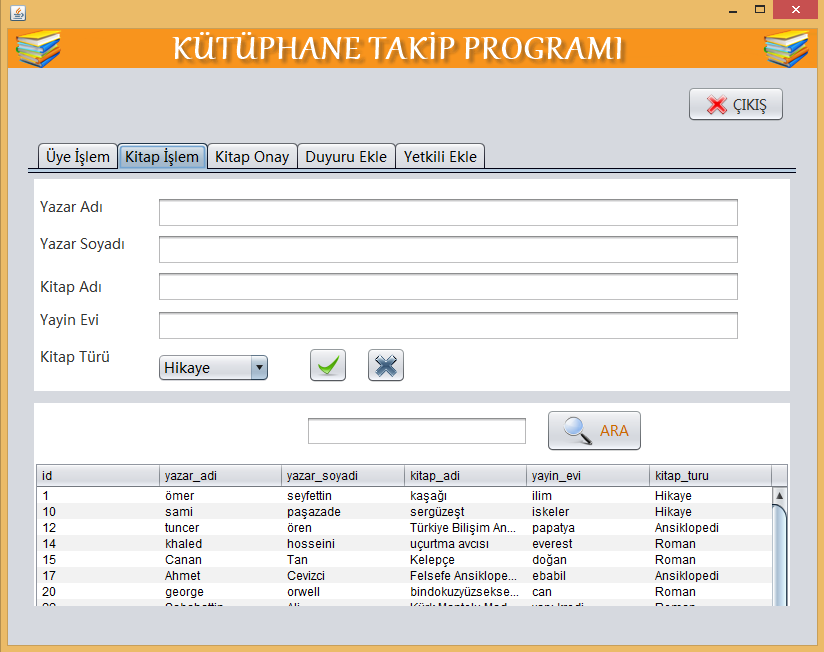Image resolution: width=824 pixels, height=652 pixels.
Task: Click the books icon on banner left
Action: [38, 48]
